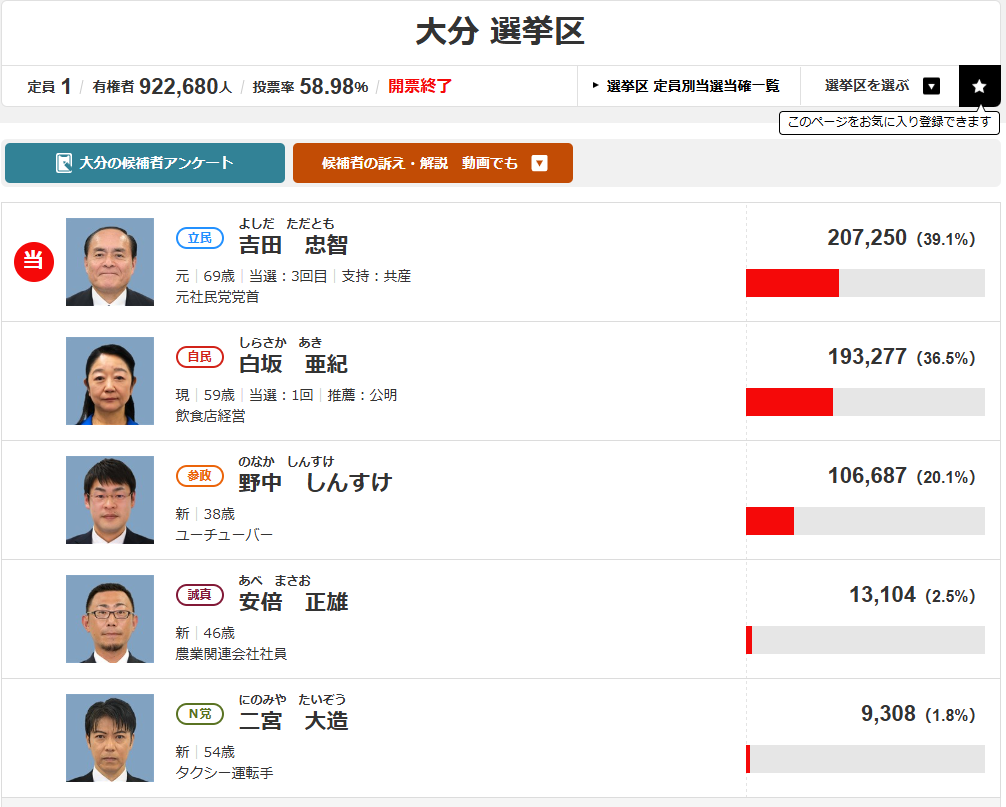This screenshot has width=1006, height=807.
Task: Click the 自民 party badge
Action: 200,357
